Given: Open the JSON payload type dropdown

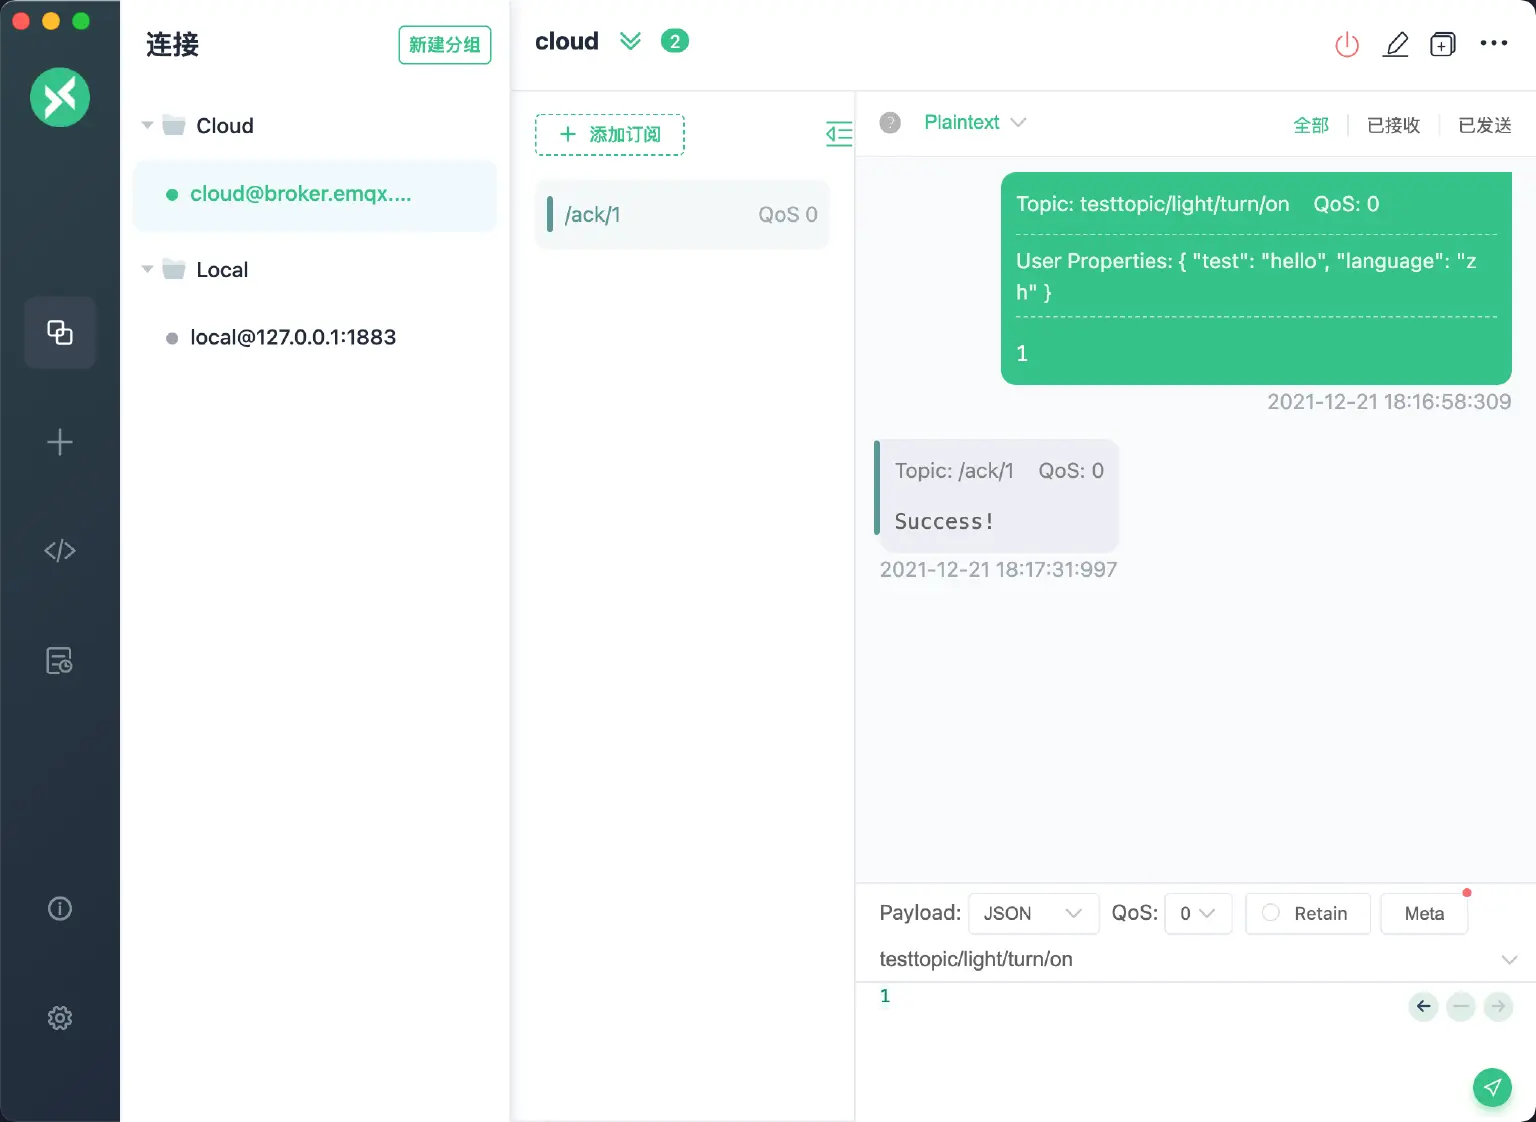Looking at the screenshot, I should (1033, 913).
